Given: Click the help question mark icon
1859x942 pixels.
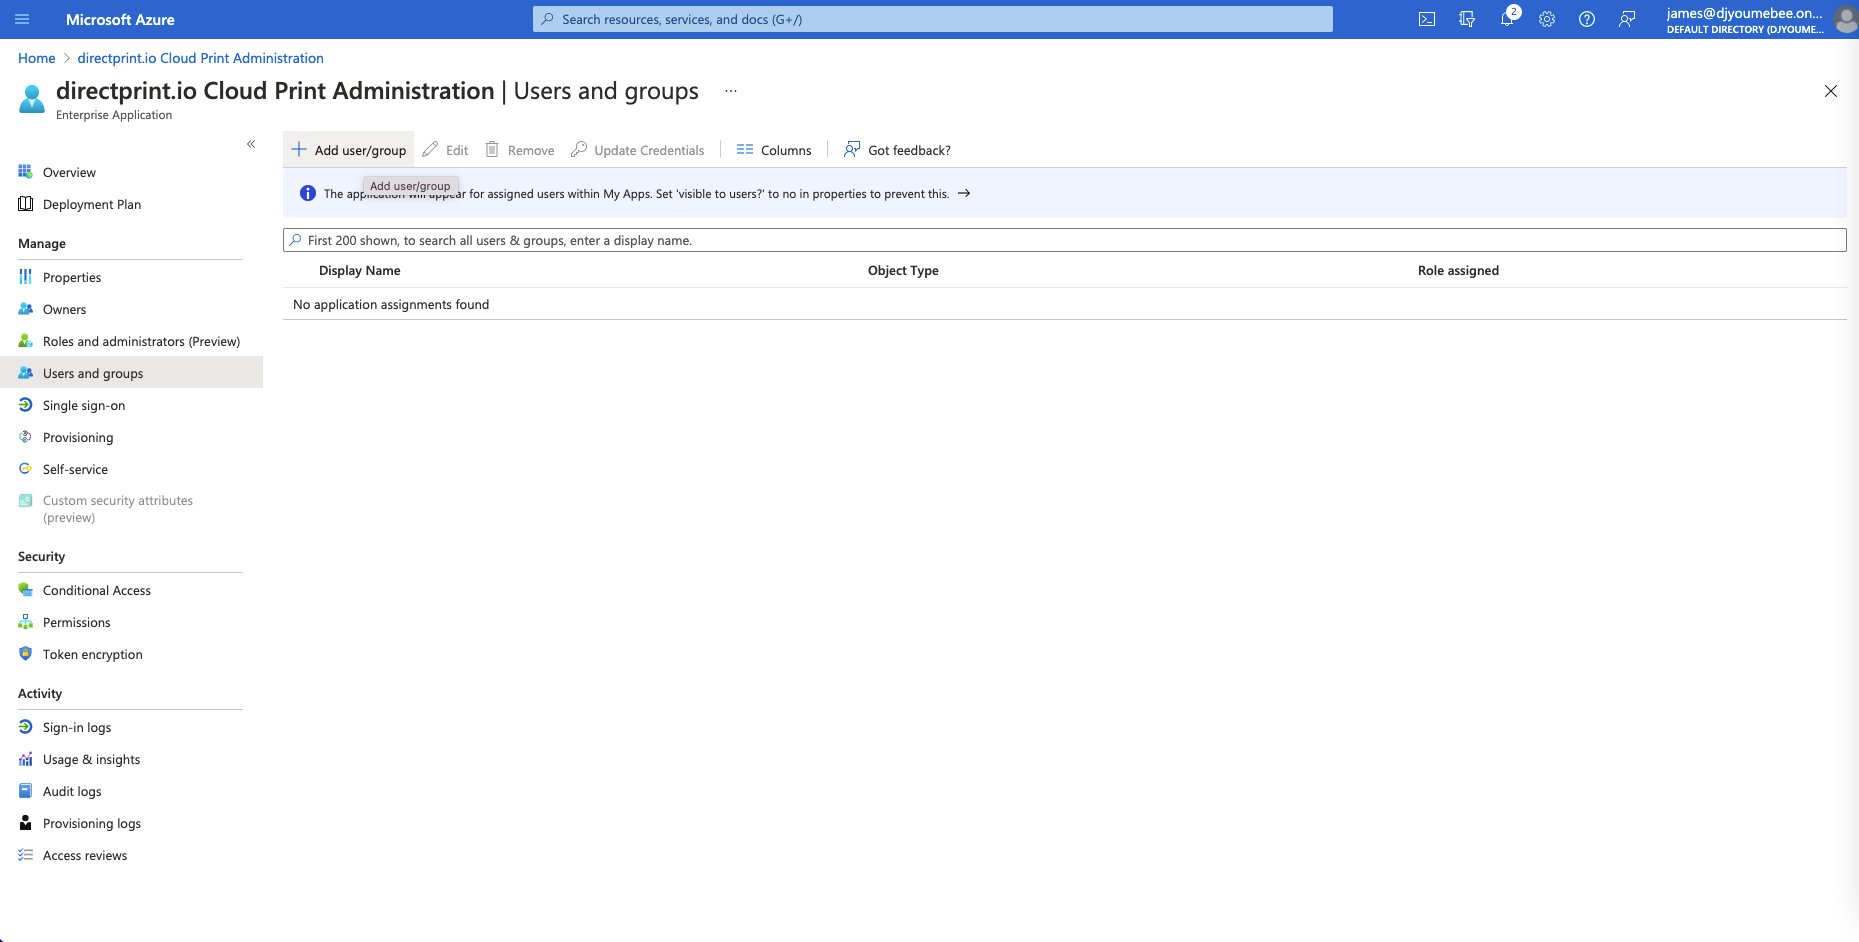Looking at the screenshot, I should click(1587, 19).
